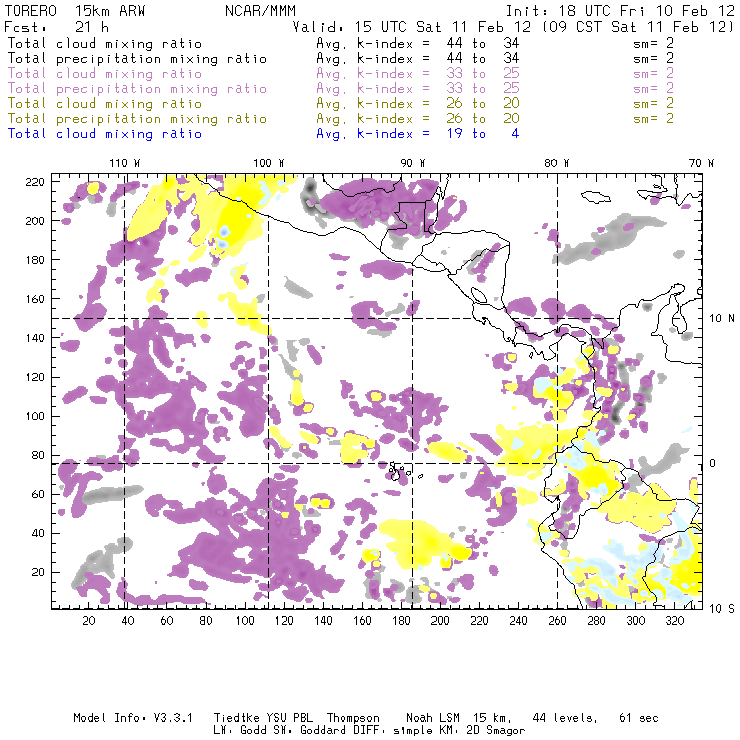Click "sm= 2" in the olive precipitation row
This screenshot has width=740, height=740.
click(x=653, y=118)
